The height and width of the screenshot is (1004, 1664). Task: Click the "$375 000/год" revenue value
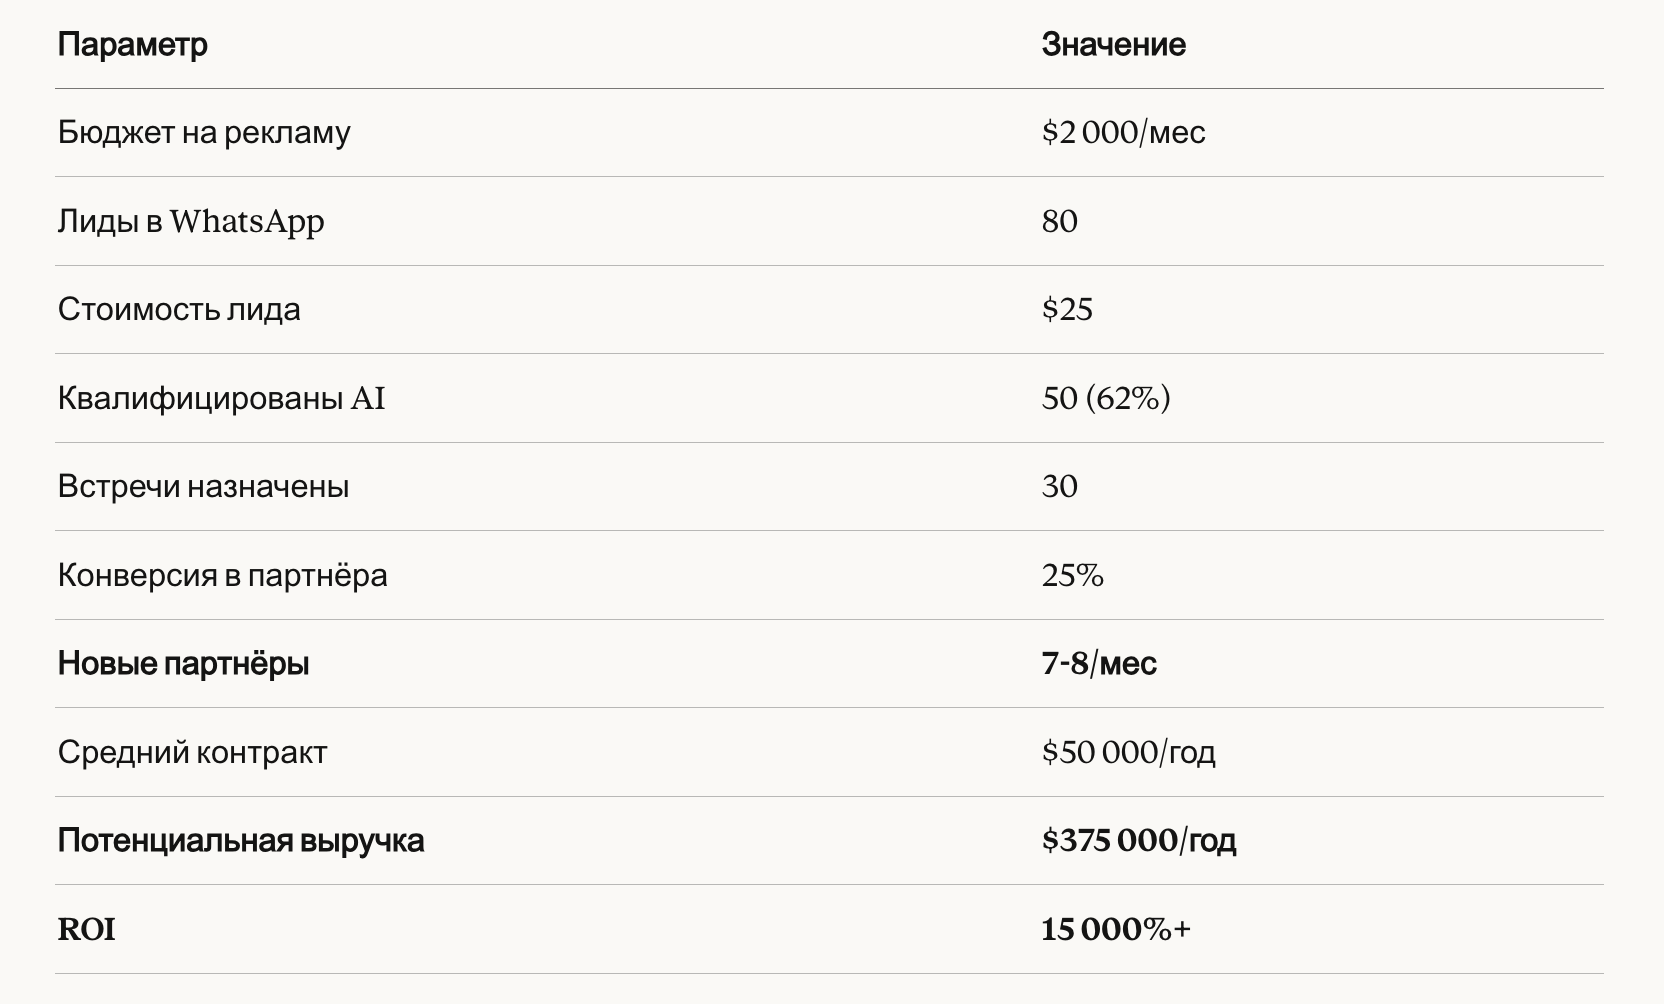point(1138,841)
